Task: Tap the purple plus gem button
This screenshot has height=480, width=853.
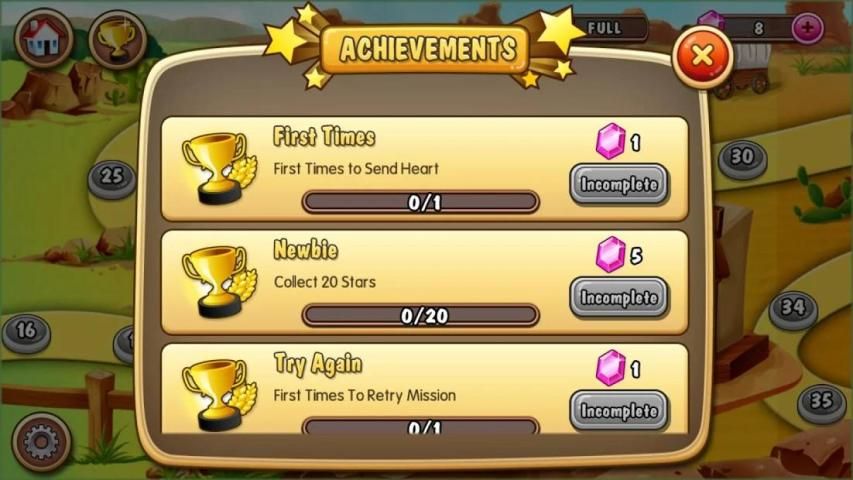Action: (x=807, y=28)
